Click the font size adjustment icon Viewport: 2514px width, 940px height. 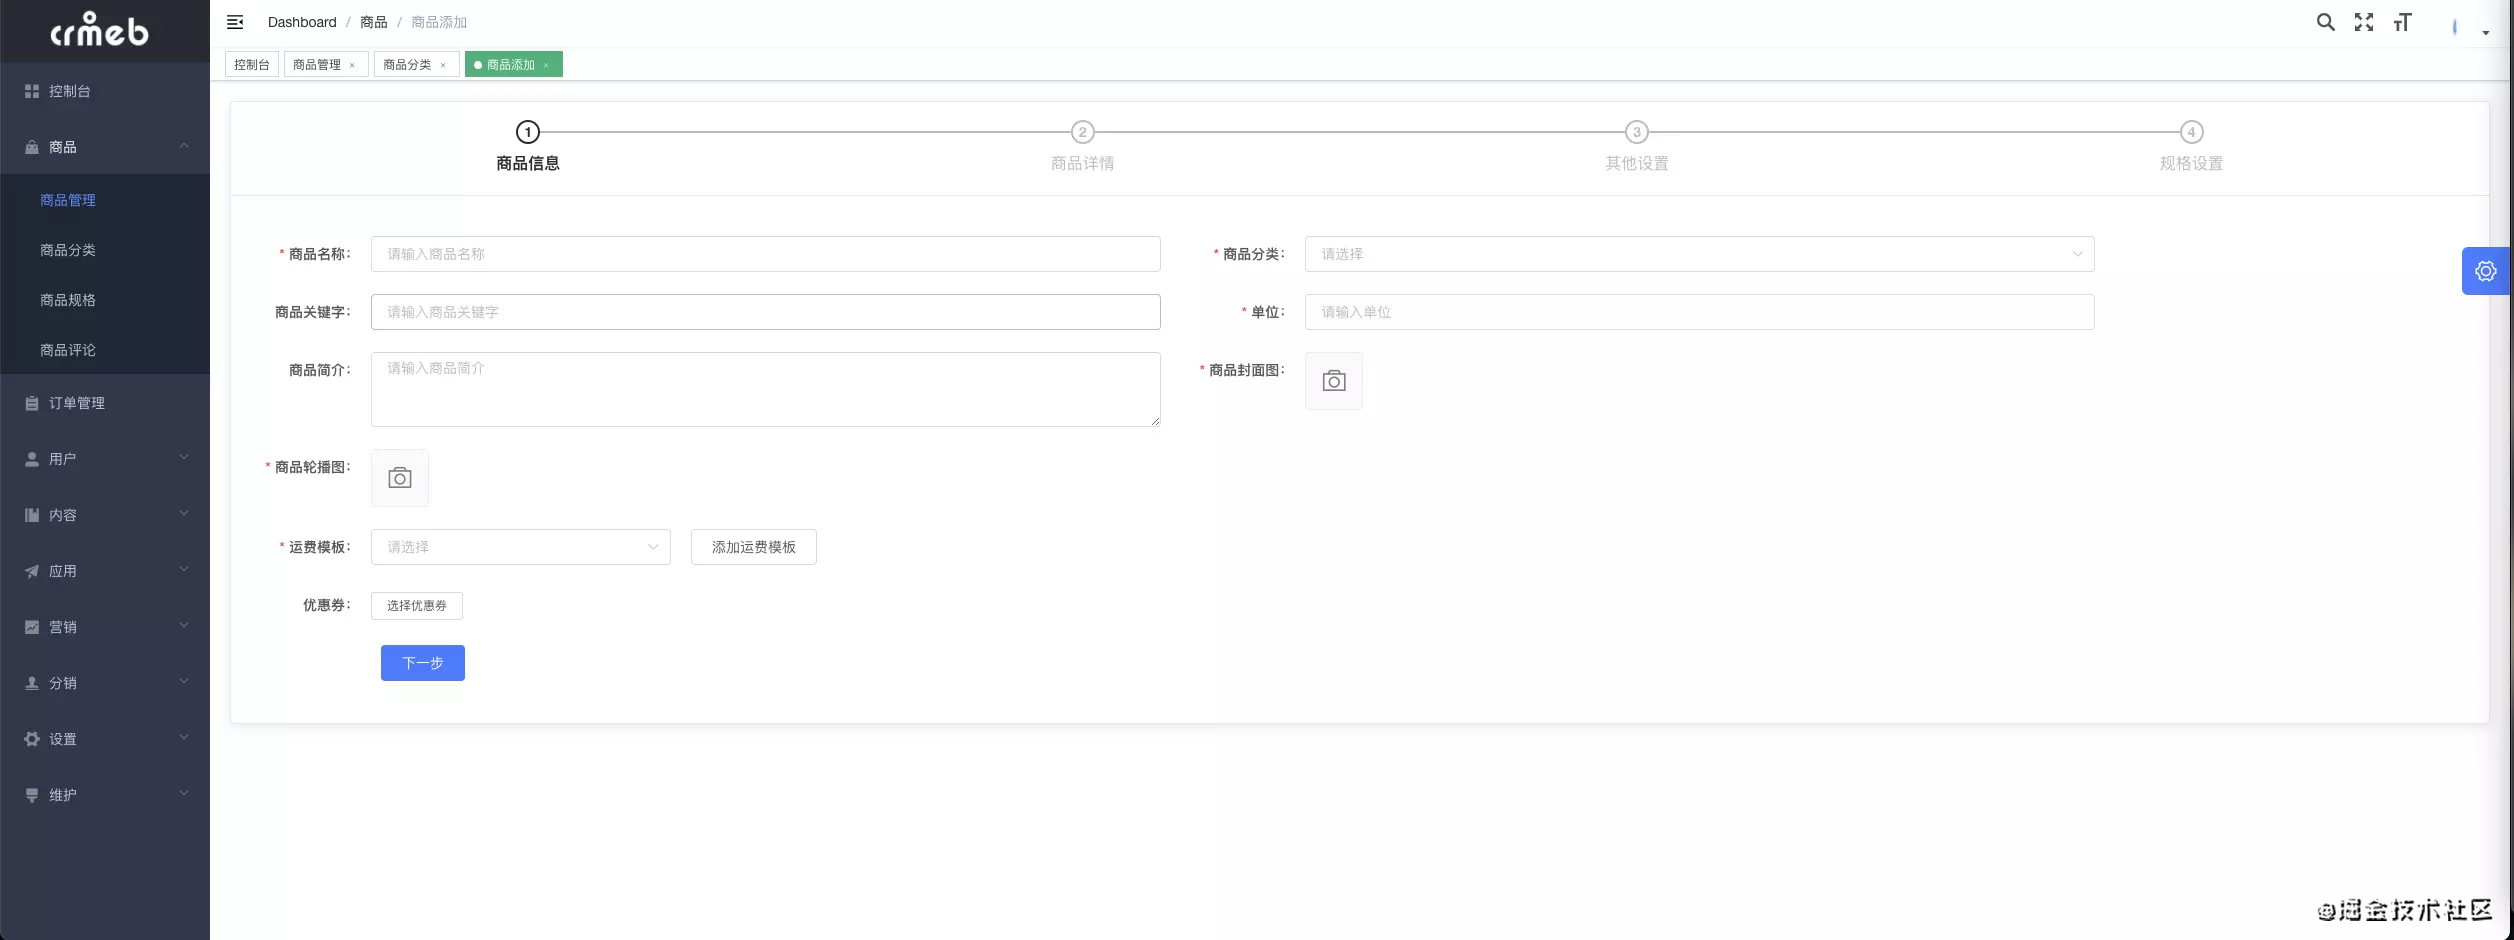point(2402,21)
